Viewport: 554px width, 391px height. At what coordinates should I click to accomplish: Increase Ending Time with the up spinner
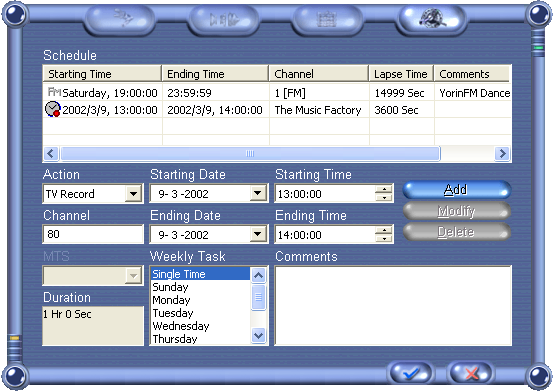(x=384, y=230)
